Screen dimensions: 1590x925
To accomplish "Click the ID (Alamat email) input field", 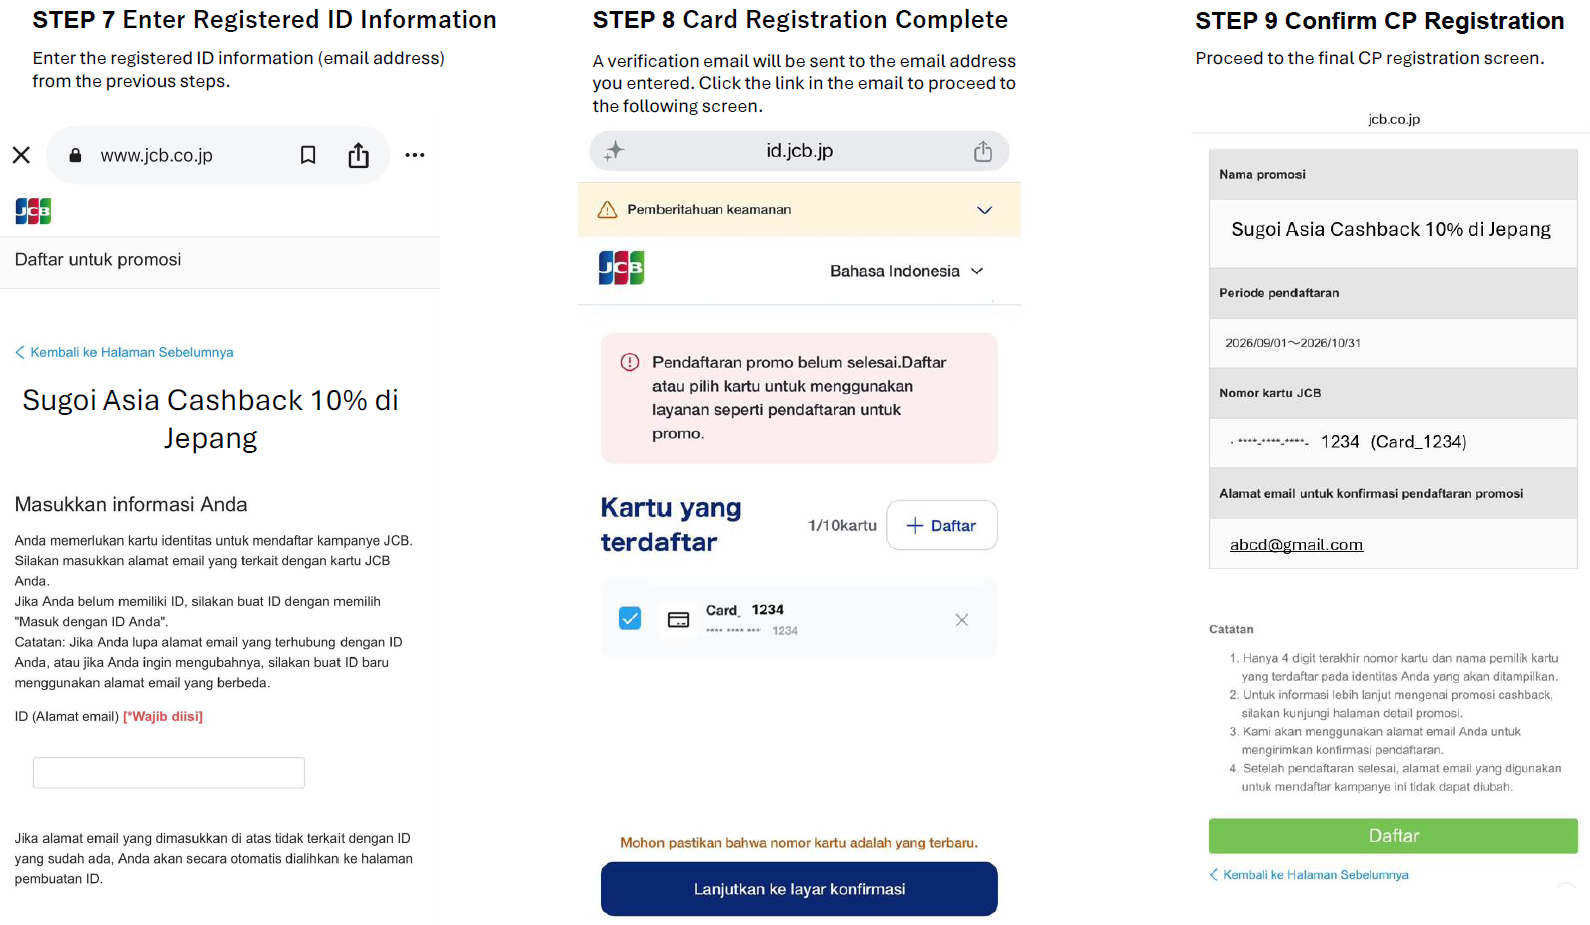I will 169,773.
